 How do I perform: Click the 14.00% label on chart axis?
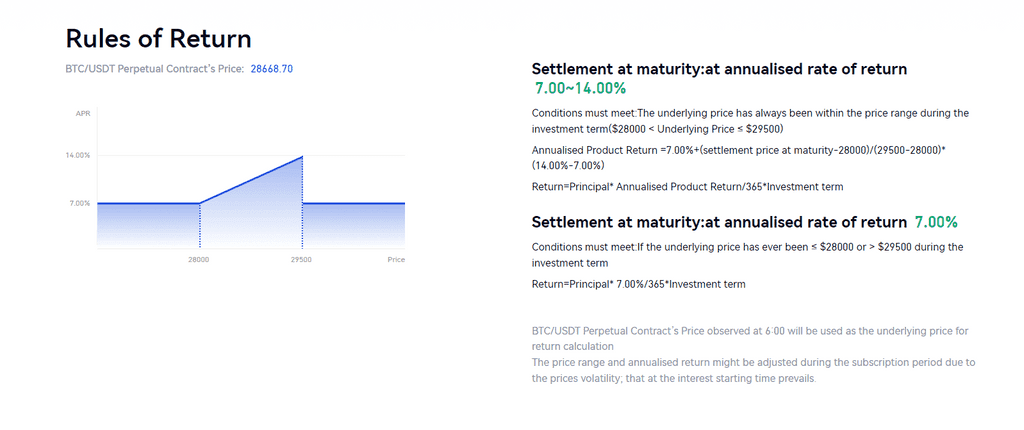tap(79, 156)
